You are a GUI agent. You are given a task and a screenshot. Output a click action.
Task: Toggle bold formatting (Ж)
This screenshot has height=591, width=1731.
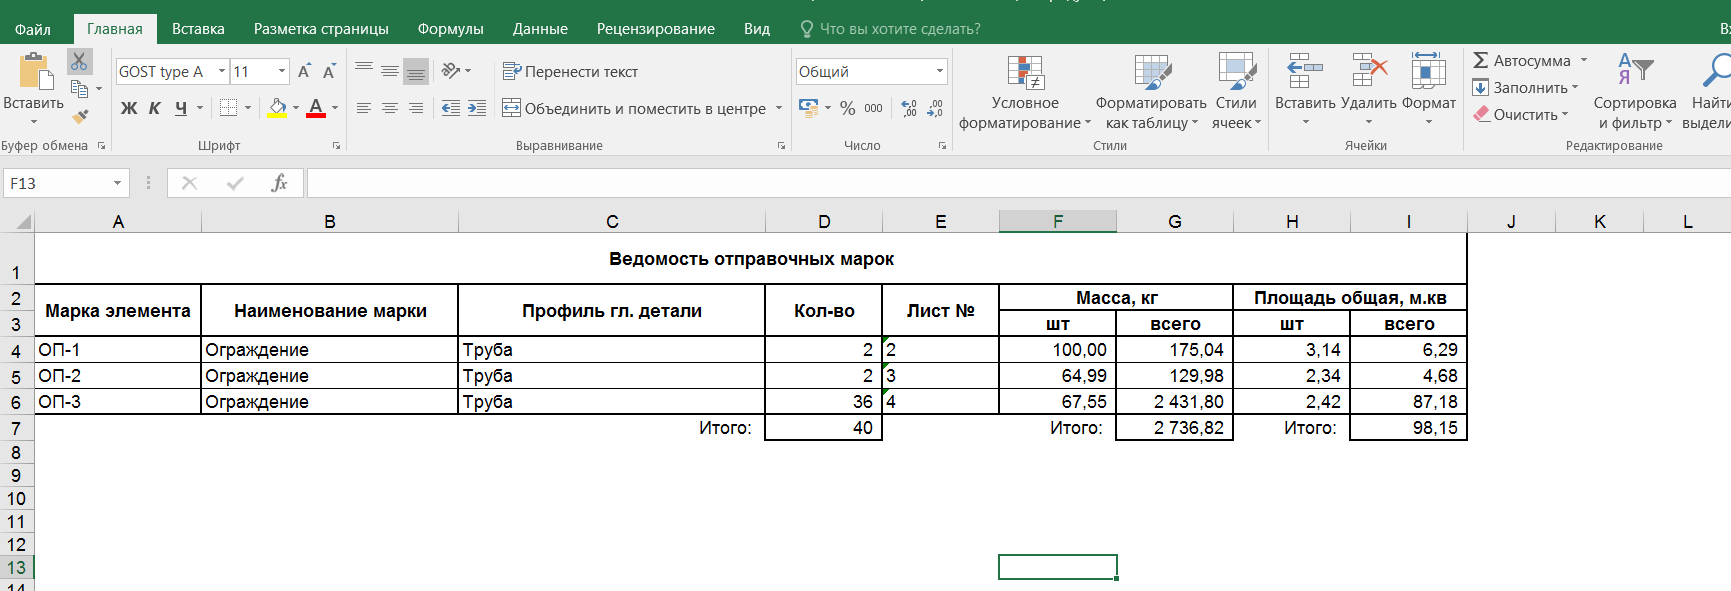129,108
